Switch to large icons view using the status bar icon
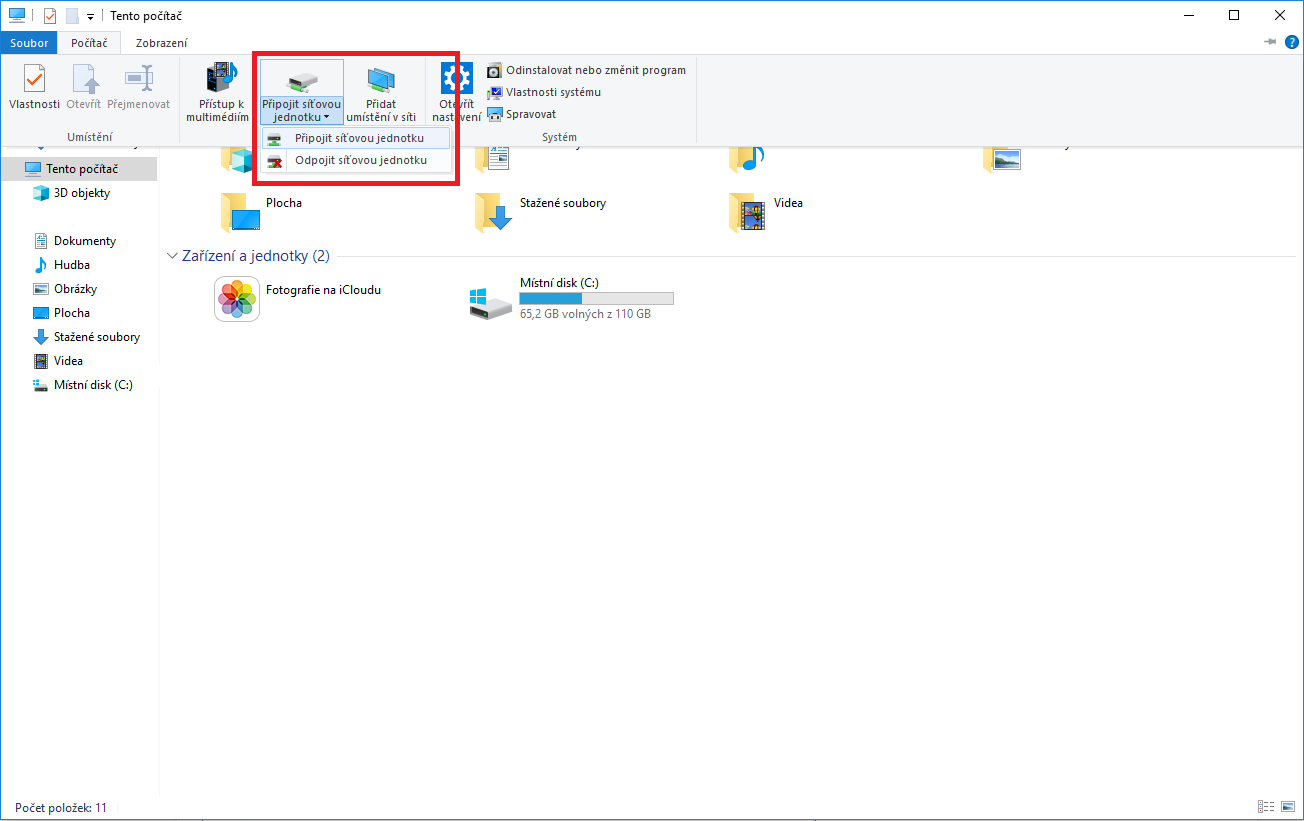Image resolution: width=1304 pixels, height=821 pixels. [x=1288, y=807]
